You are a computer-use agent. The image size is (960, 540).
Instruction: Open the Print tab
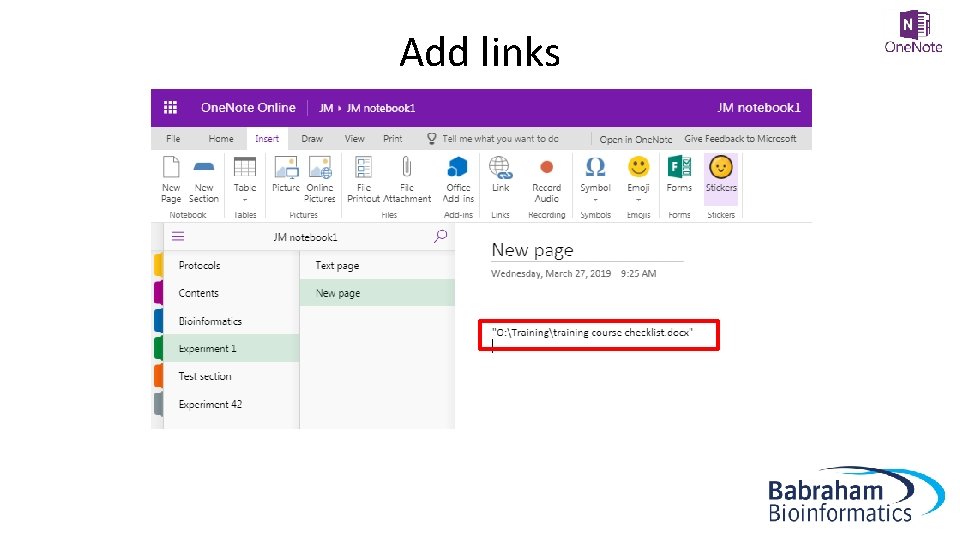pos(393,139)
